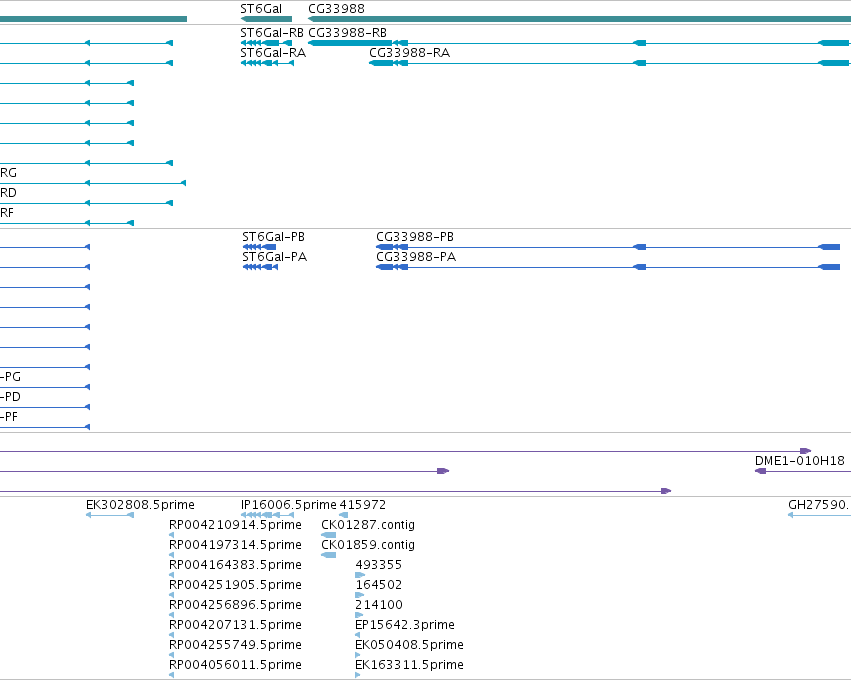The height and width of the screenshot is (680, 851).
Task: Select the CG33988-RA transcript label
Action: pos(409,53)
